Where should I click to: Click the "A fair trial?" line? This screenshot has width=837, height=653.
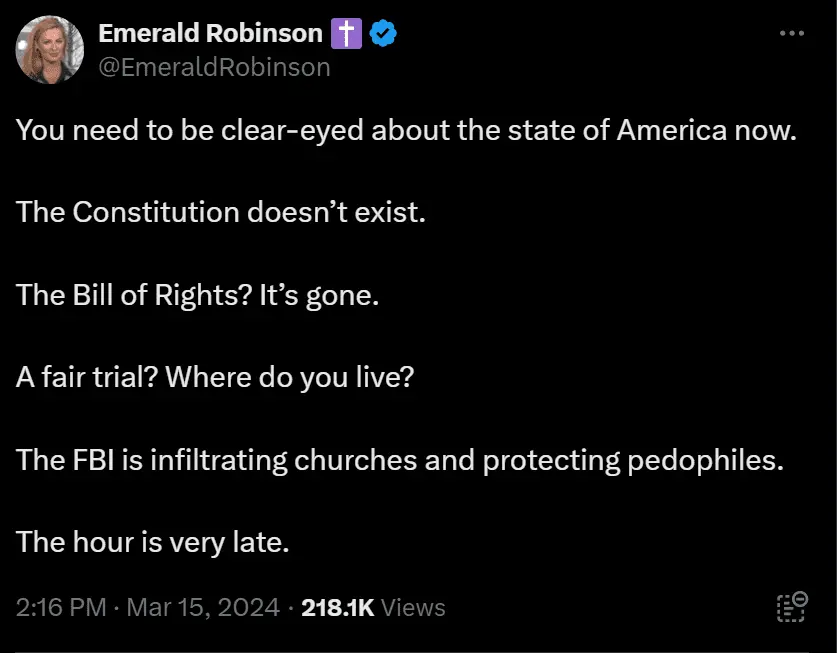(214, 377)
